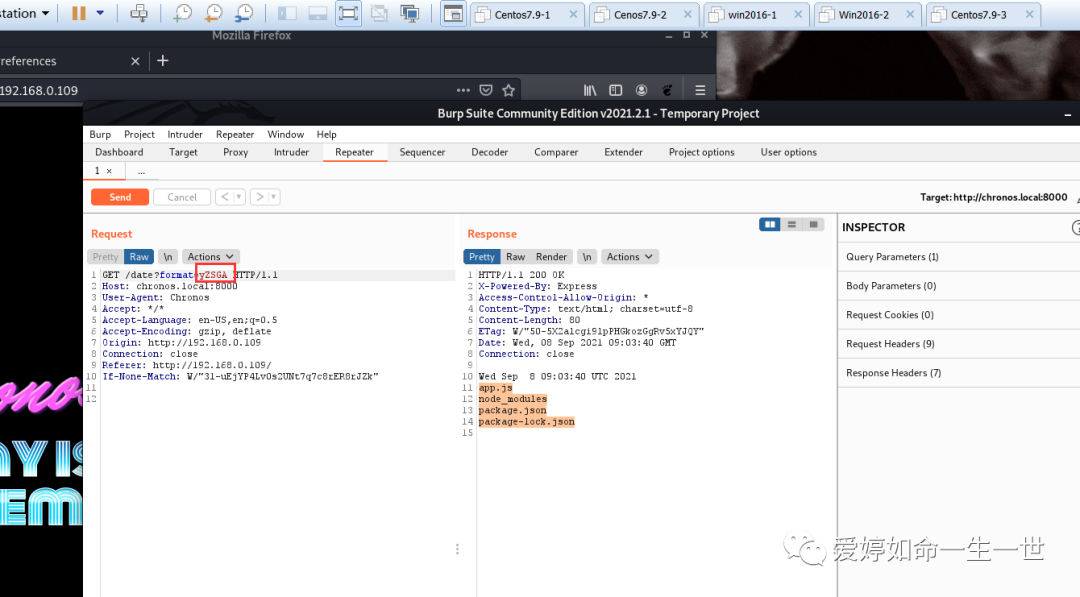Open the Intruder menu in menu bar

(x=185, y=134)
